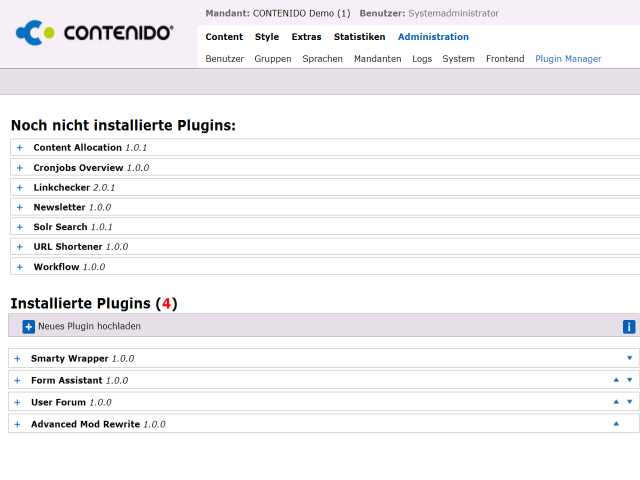Viewport: 640px width, 480px height.
Task: Open the Frontend submenu
Action: point(505,59)
